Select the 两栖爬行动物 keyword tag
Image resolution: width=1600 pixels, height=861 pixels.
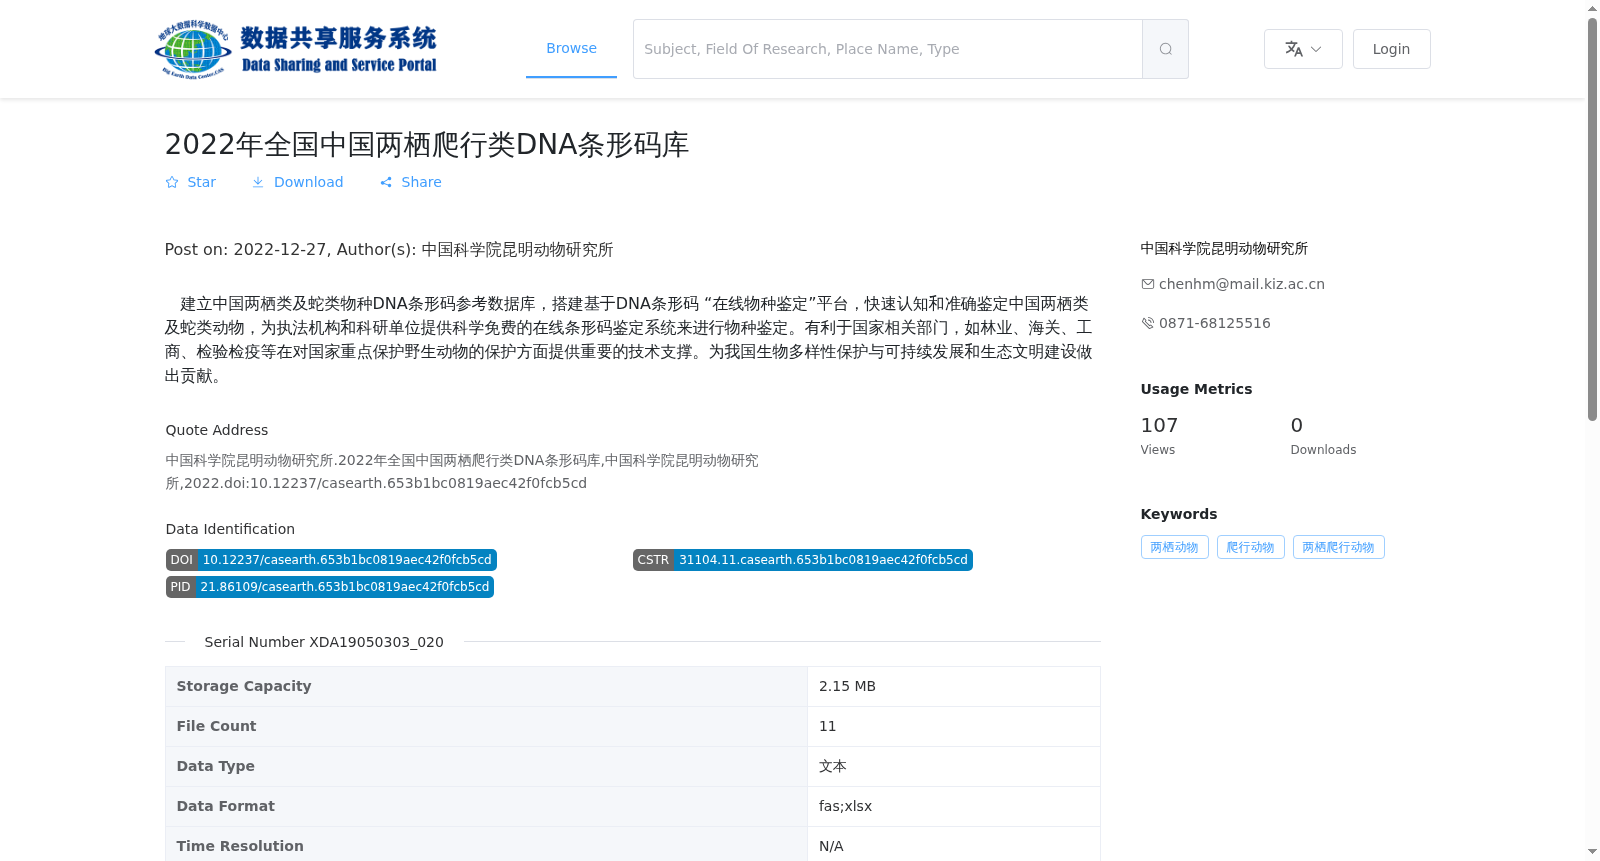click(x=1338, y=547)
